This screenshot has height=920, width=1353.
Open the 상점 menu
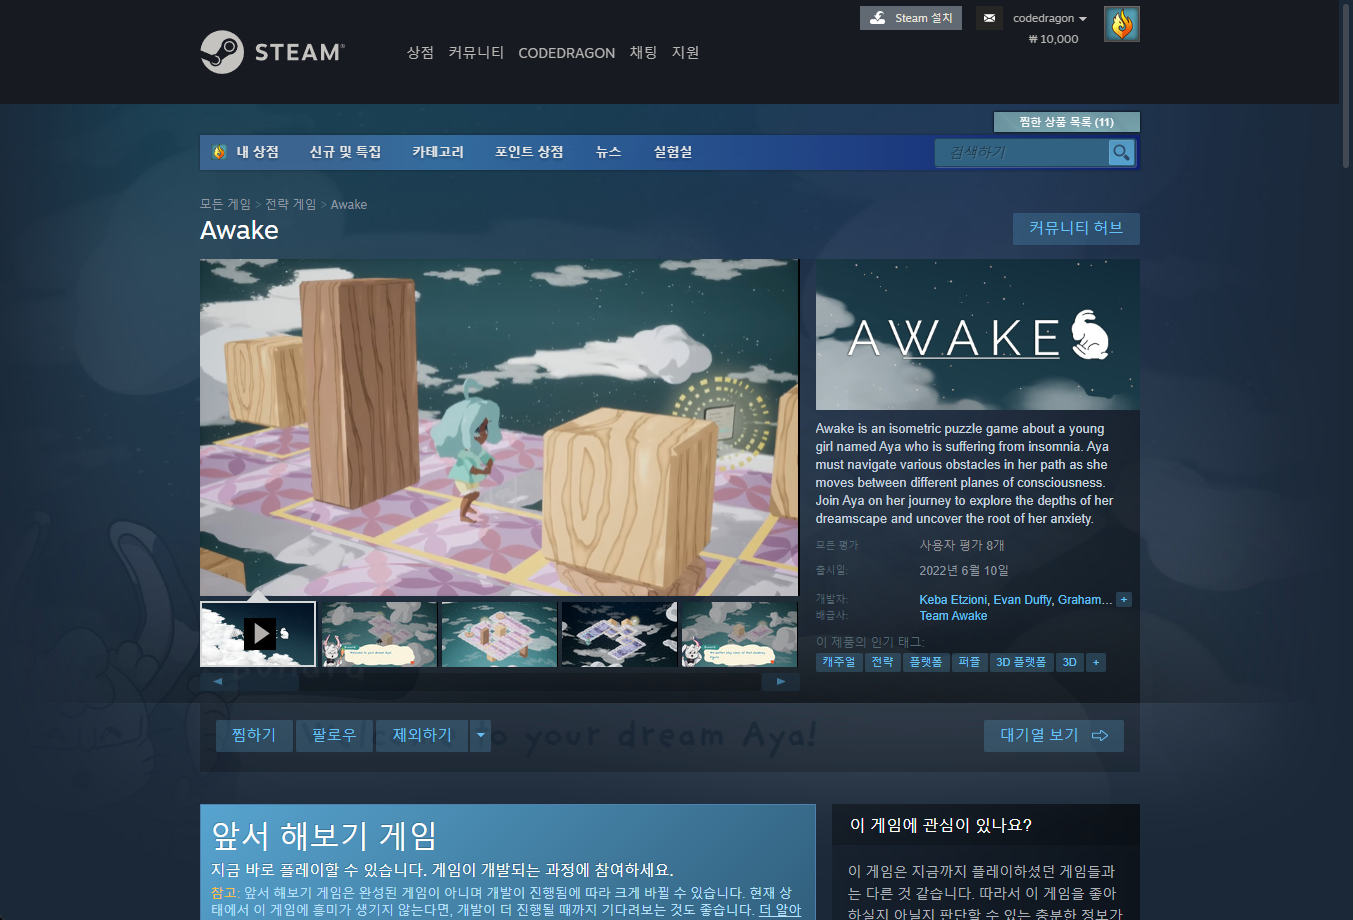pos(420,52)
